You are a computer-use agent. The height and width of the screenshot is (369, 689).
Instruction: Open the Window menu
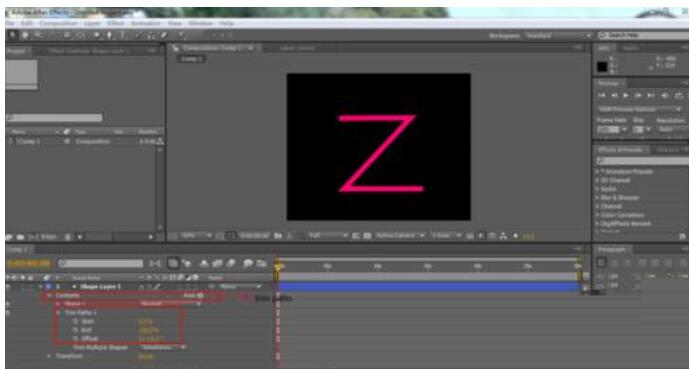coord(201,23)
